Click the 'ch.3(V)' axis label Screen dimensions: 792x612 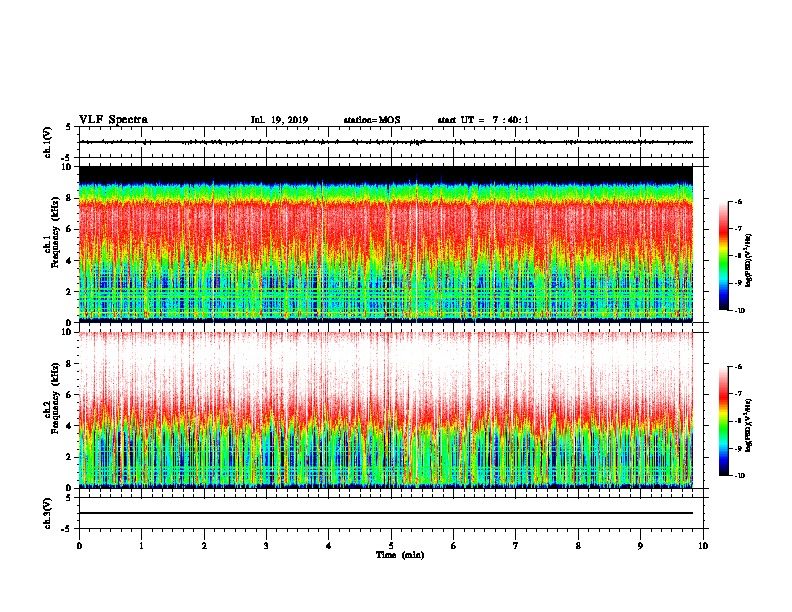[x=48, y=513]
